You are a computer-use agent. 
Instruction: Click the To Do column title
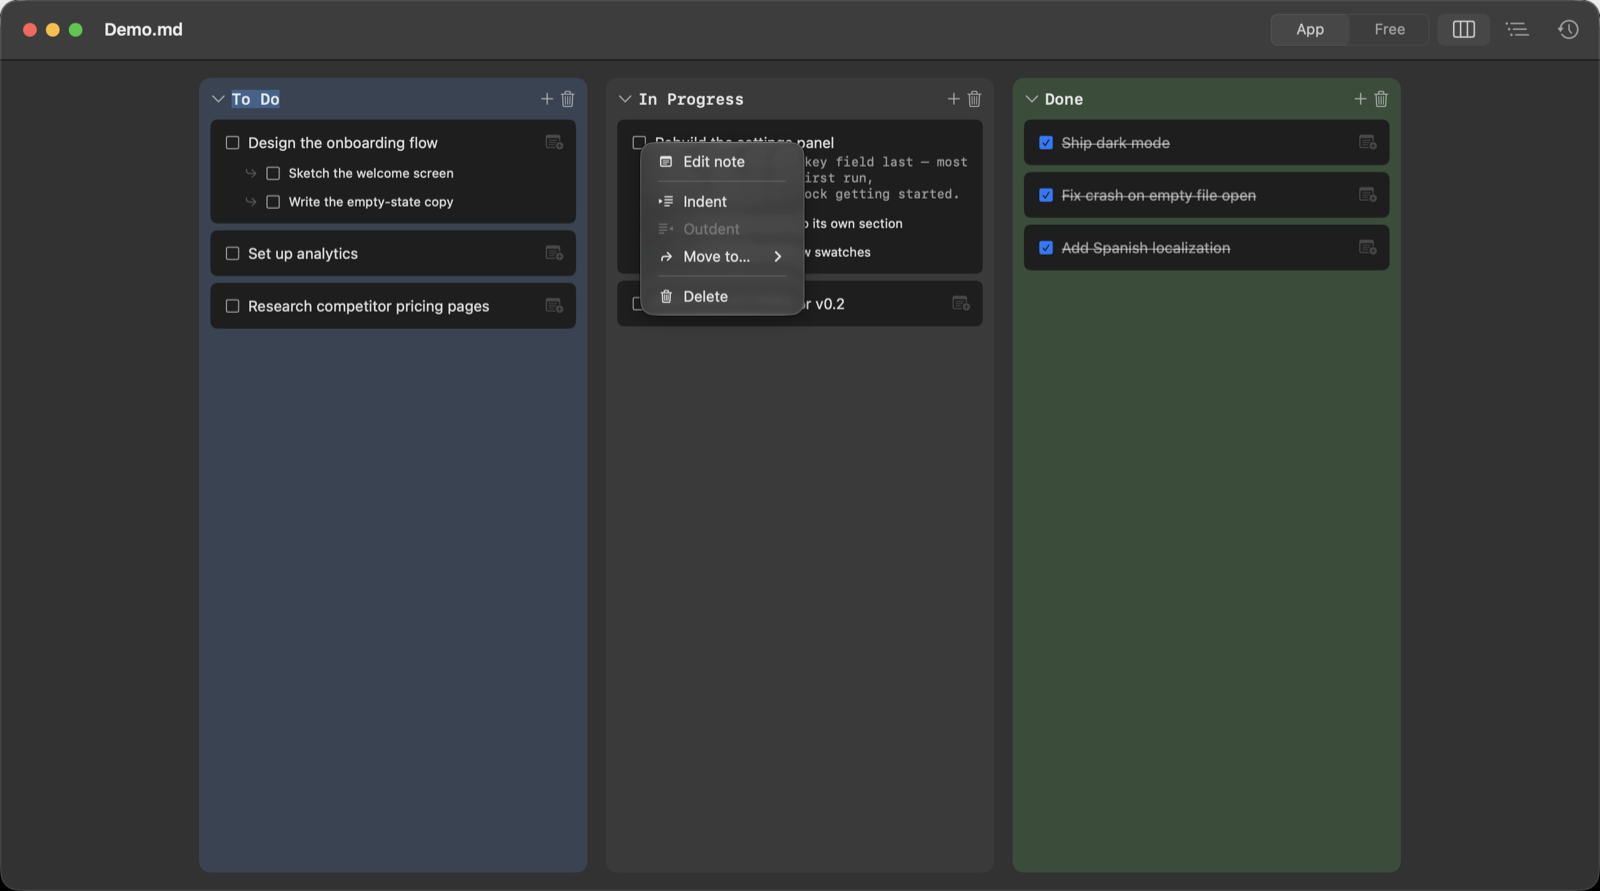[256, 99]
